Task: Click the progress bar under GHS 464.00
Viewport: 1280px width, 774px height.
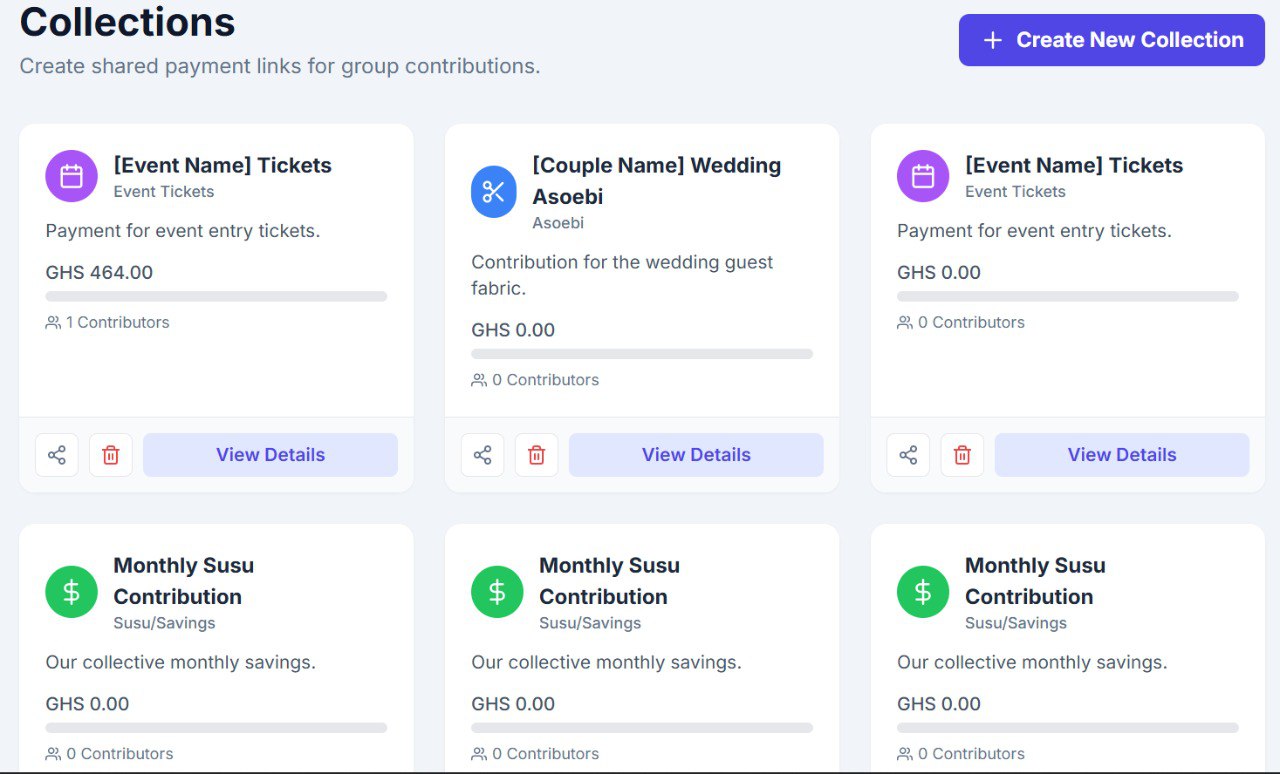Action: click(x=216, y=296)
